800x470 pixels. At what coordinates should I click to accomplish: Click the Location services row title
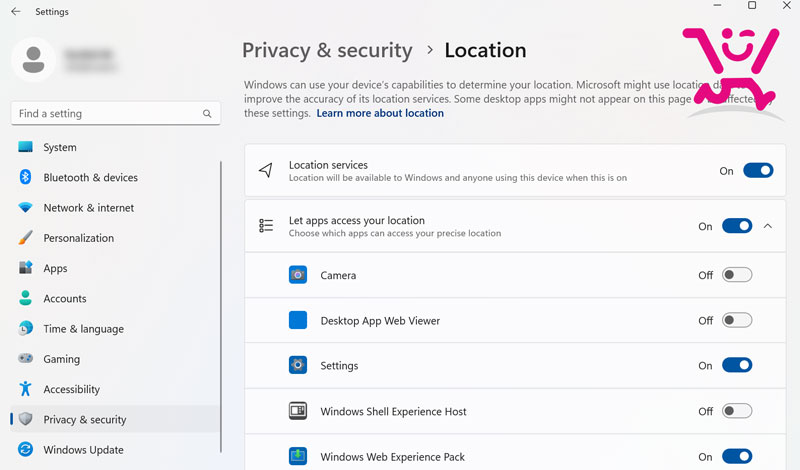328,165
